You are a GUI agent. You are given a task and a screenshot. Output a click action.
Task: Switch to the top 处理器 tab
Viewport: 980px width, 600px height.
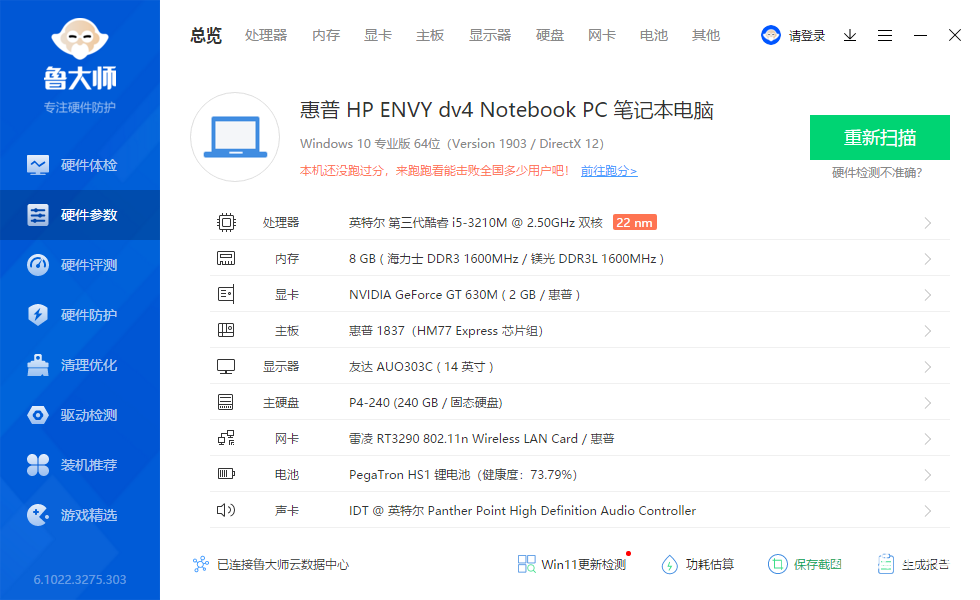click(266, 35)
